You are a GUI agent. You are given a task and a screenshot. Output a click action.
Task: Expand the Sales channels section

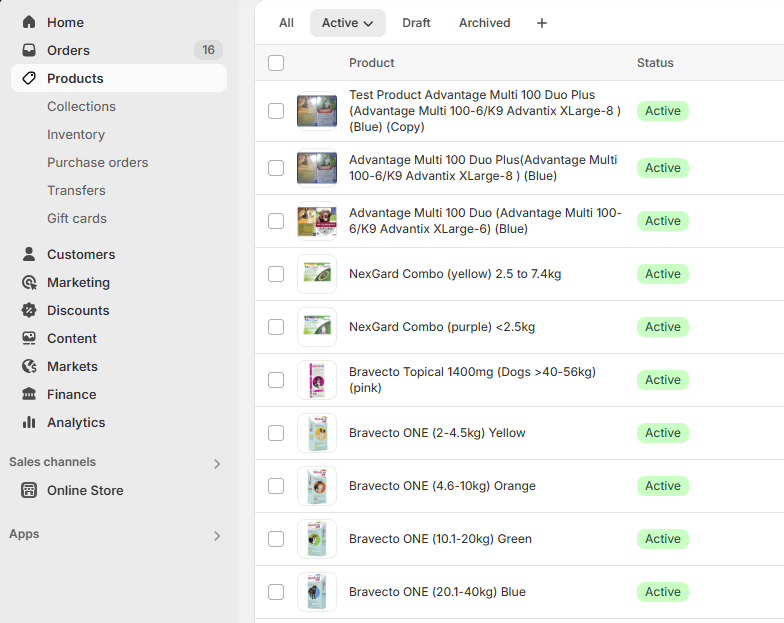[217, 463]
